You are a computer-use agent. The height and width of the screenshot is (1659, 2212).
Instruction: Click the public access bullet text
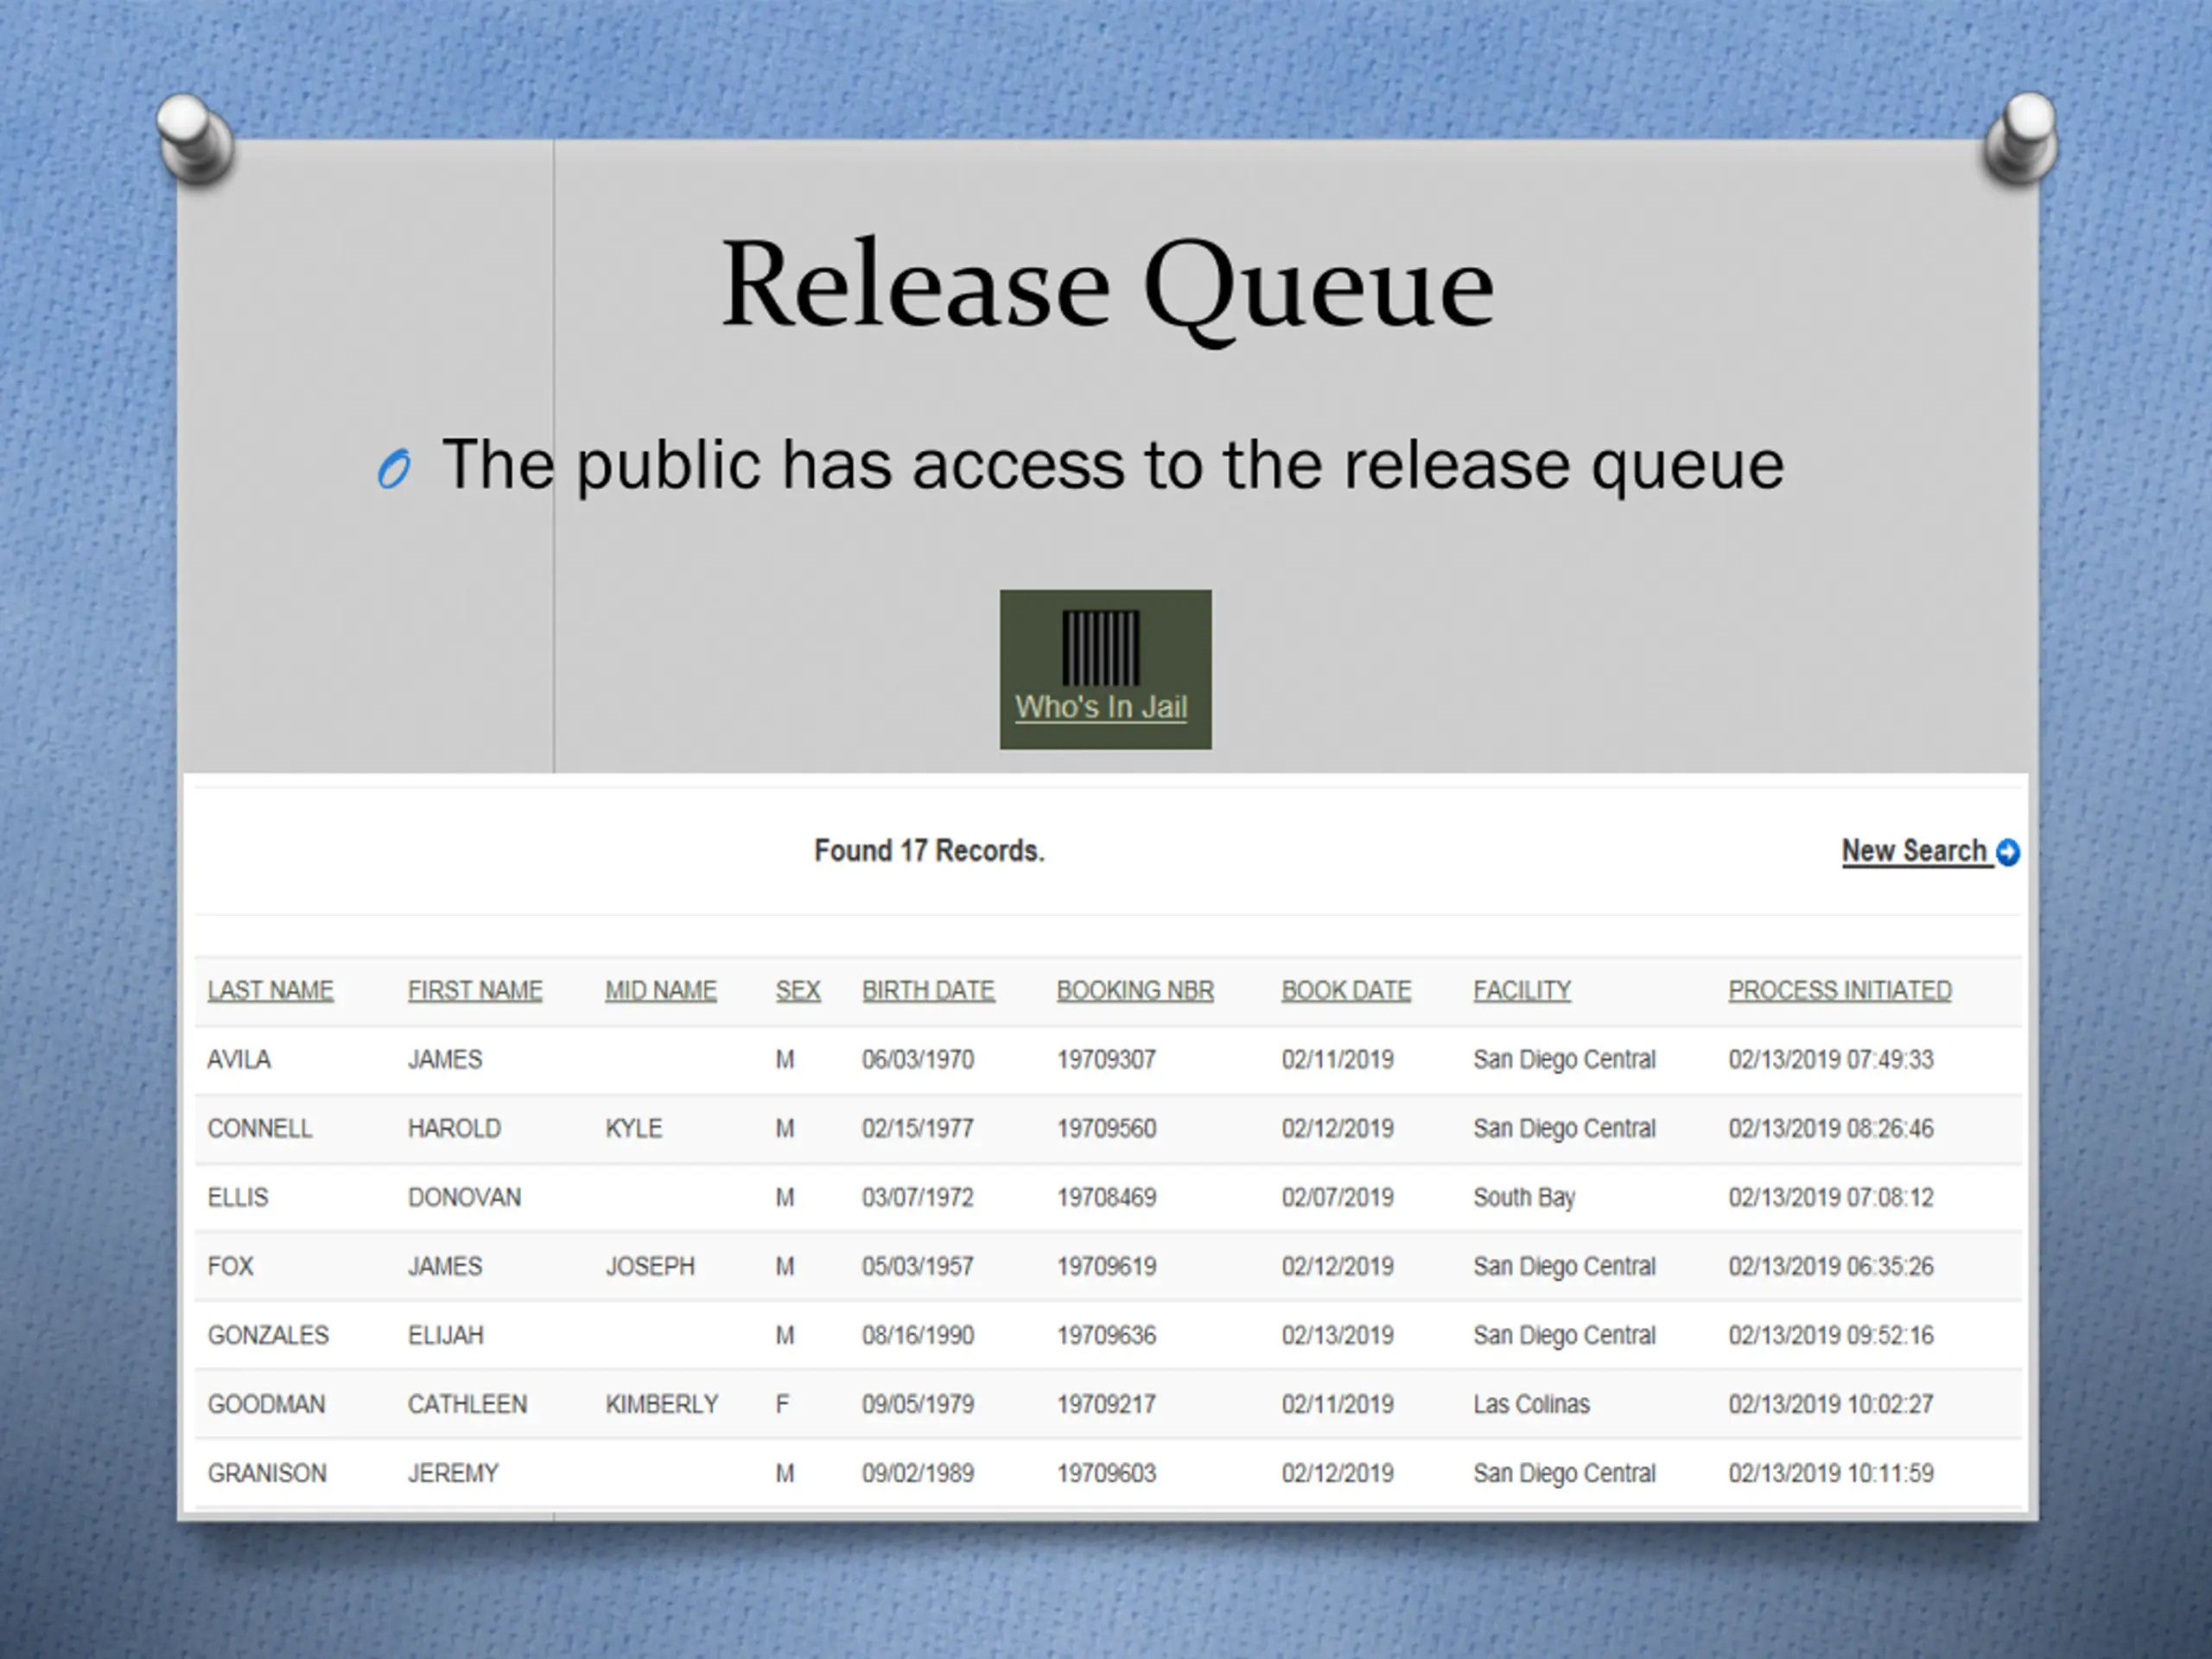1112,465
